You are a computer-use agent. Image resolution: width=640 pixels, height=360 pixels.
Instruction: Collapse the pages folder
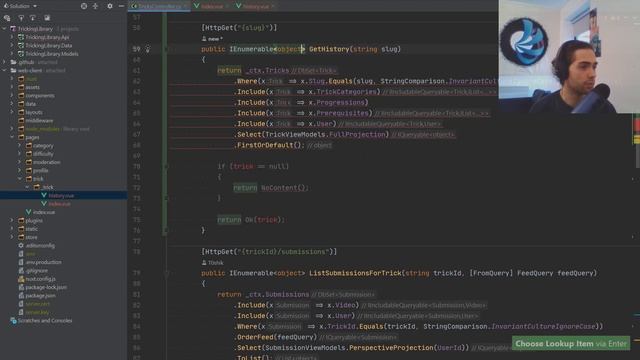tap(12, 137)
